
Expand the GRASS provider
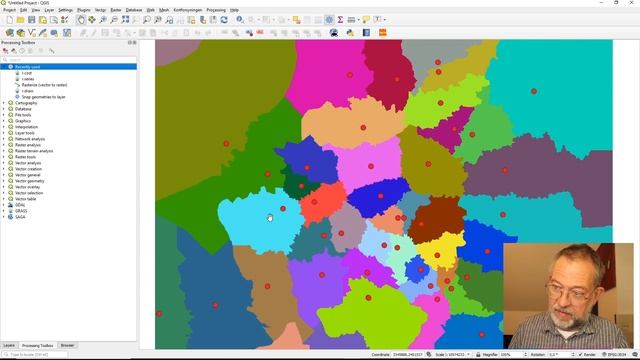(x=4, y=211)
